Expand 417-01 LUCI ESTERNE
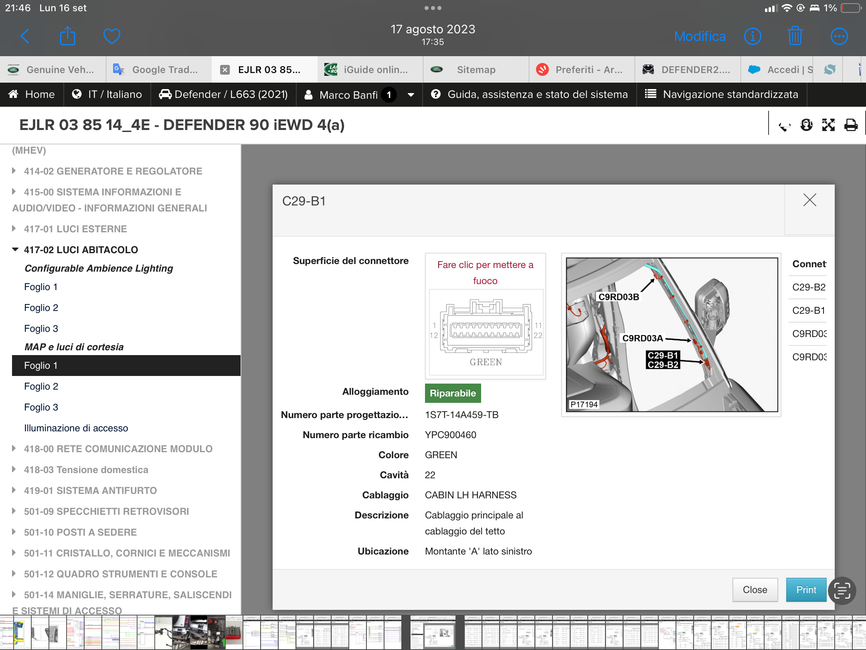This screenshot has width=866, height=650. click(x=14, y=229)
